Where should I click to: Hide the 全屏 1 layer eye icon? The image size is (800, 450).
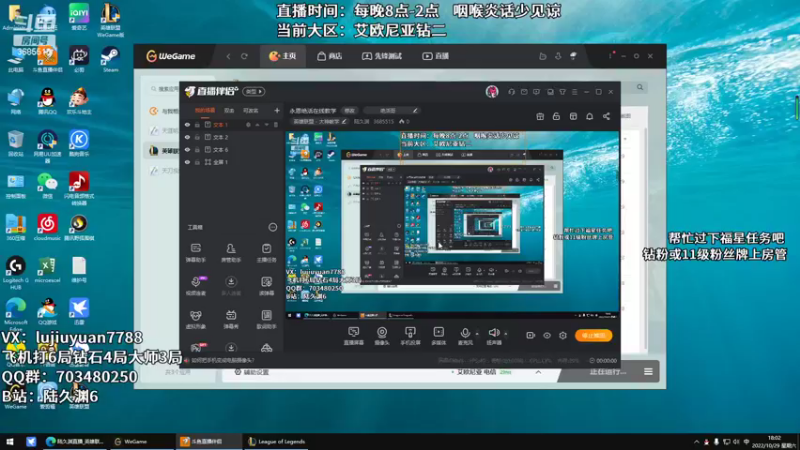[x=187, y=162]
